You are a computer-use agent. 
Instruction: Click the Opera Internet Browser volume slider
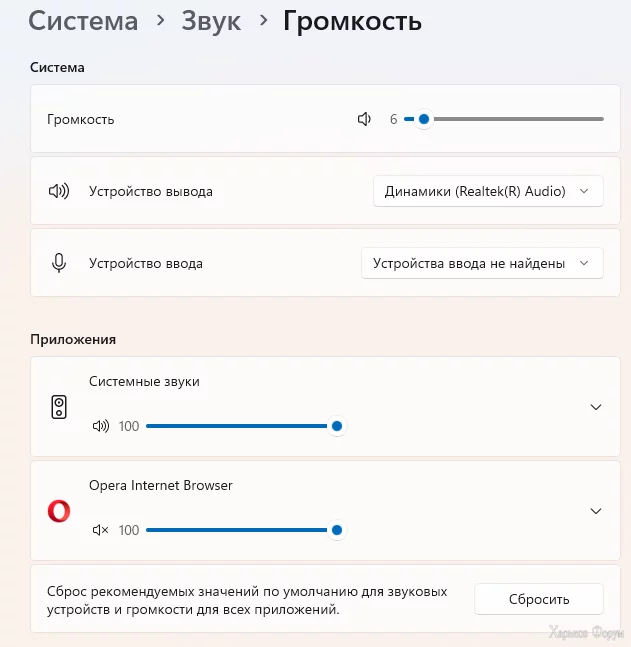pyautogui.click(x=240, y=530)
